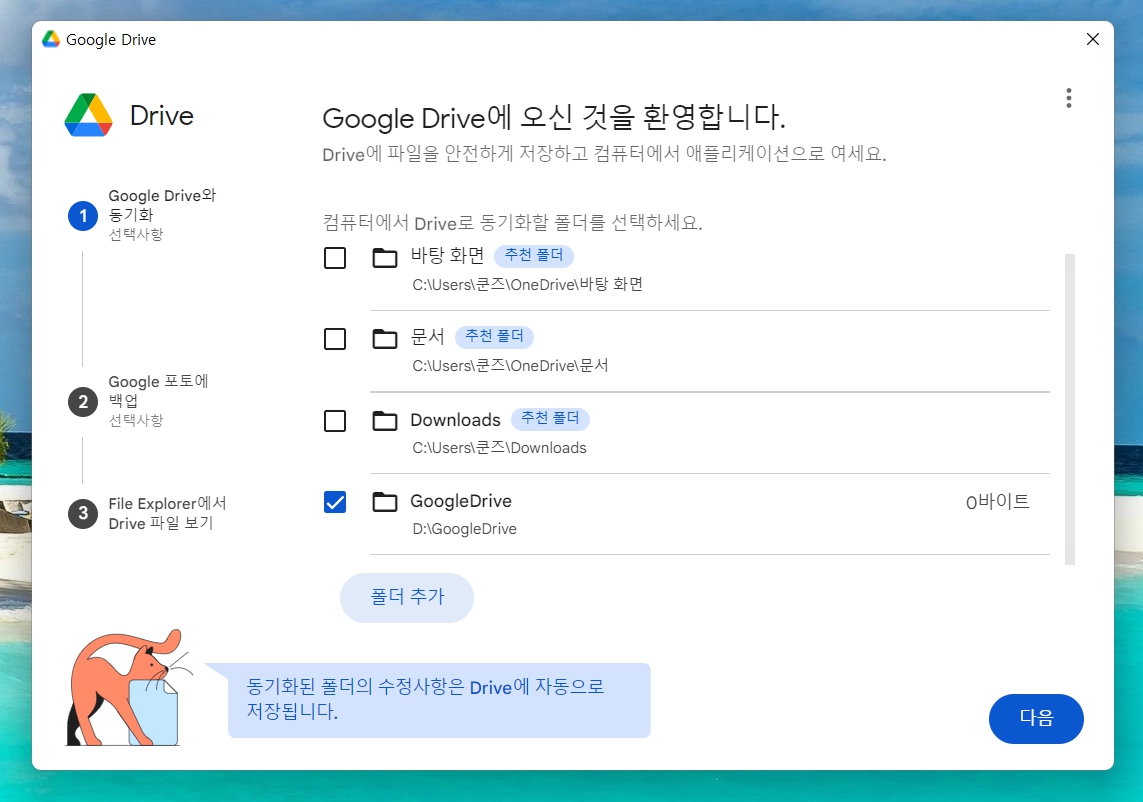Click the Google Drive에 오신 것을 환영합니다 heading
The image size is (1143, 802).
click(x=554, y=117)
